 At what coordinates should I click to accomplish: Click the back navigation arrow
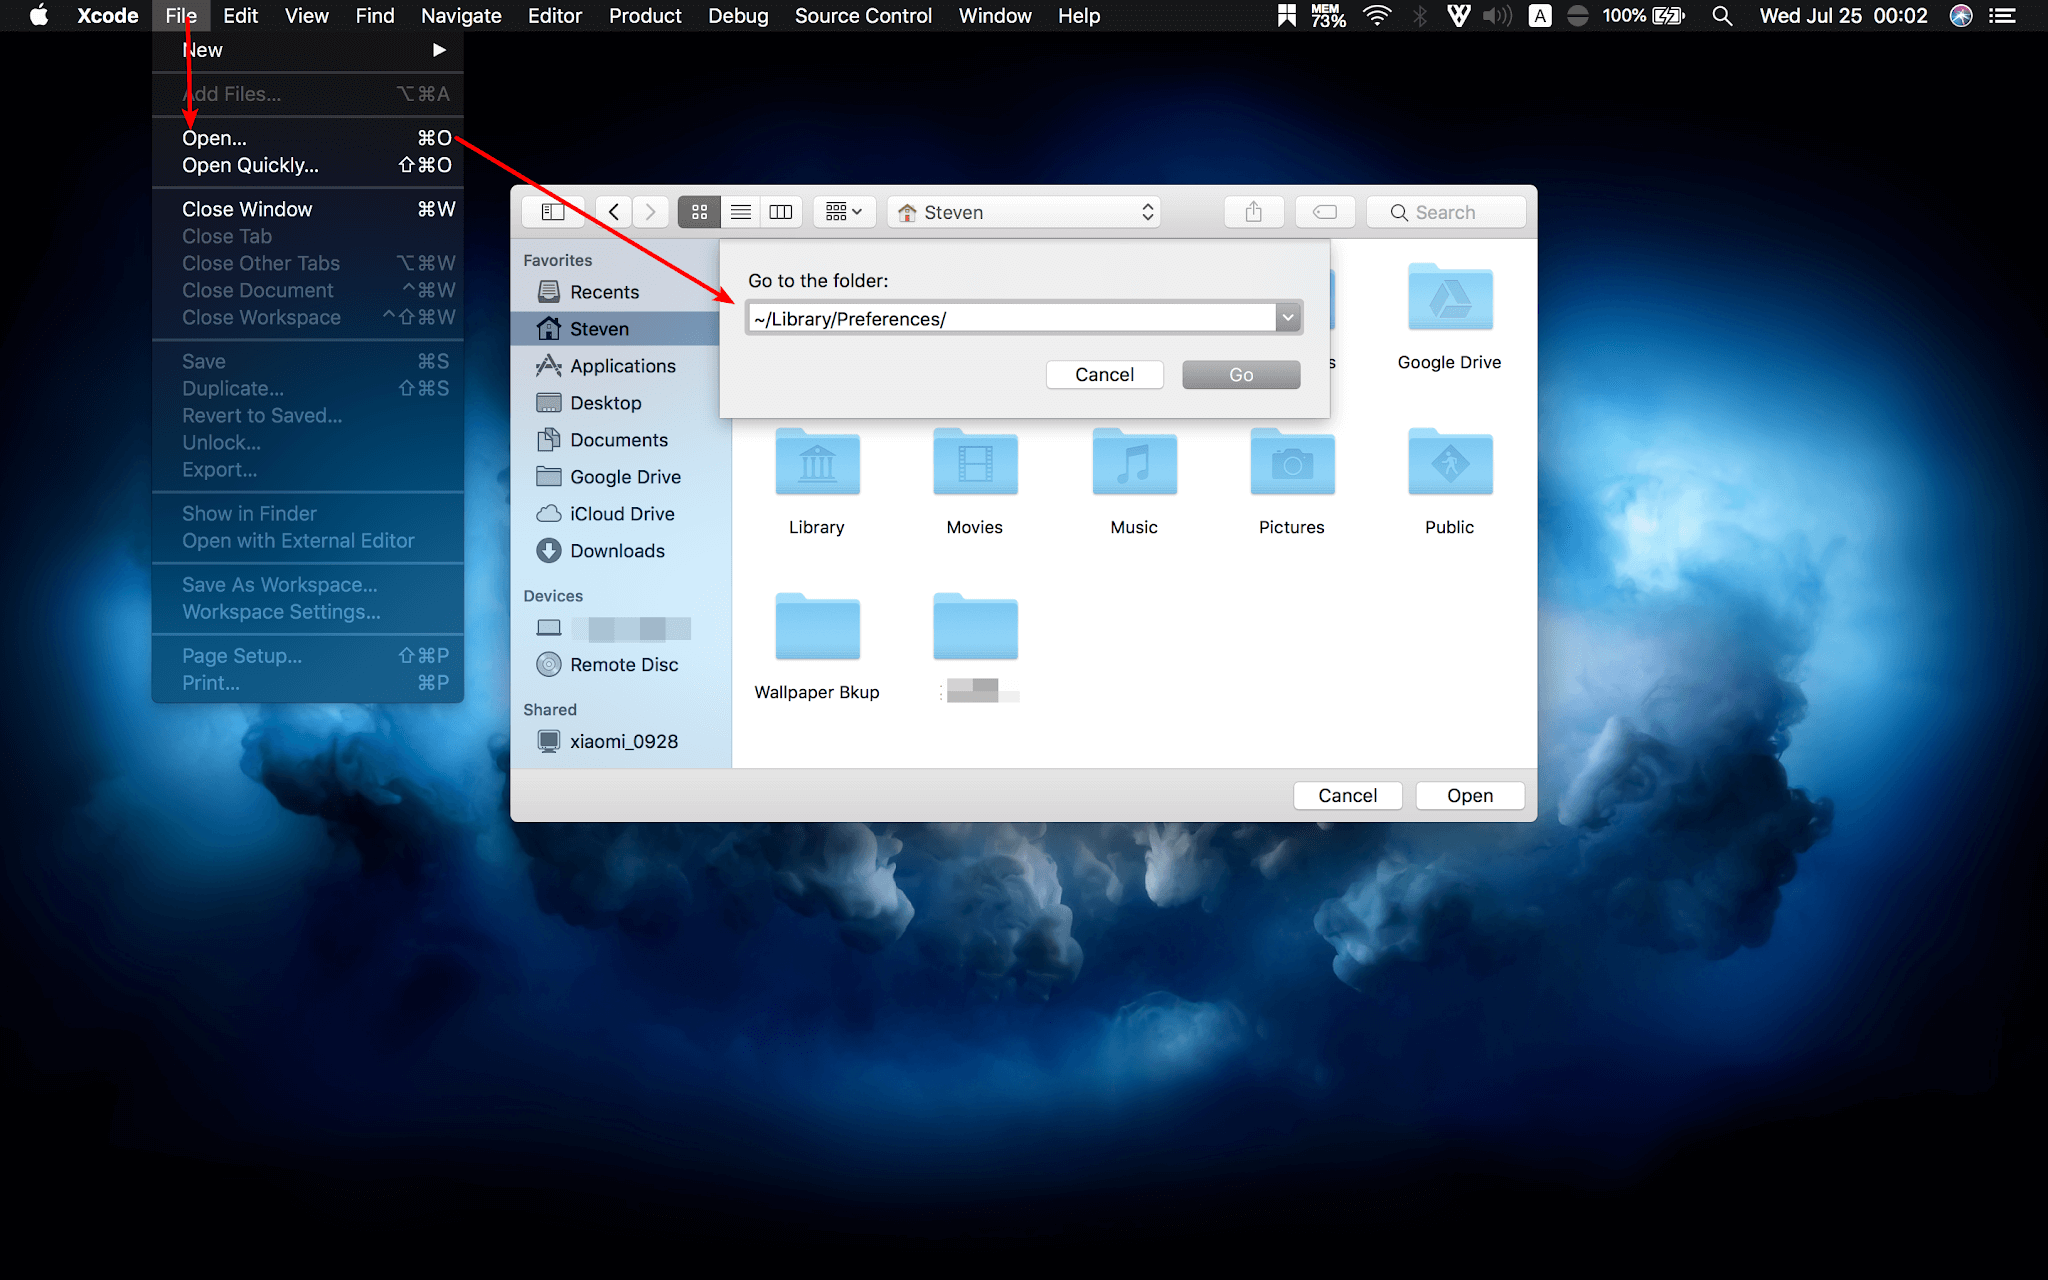coord(614,212)
